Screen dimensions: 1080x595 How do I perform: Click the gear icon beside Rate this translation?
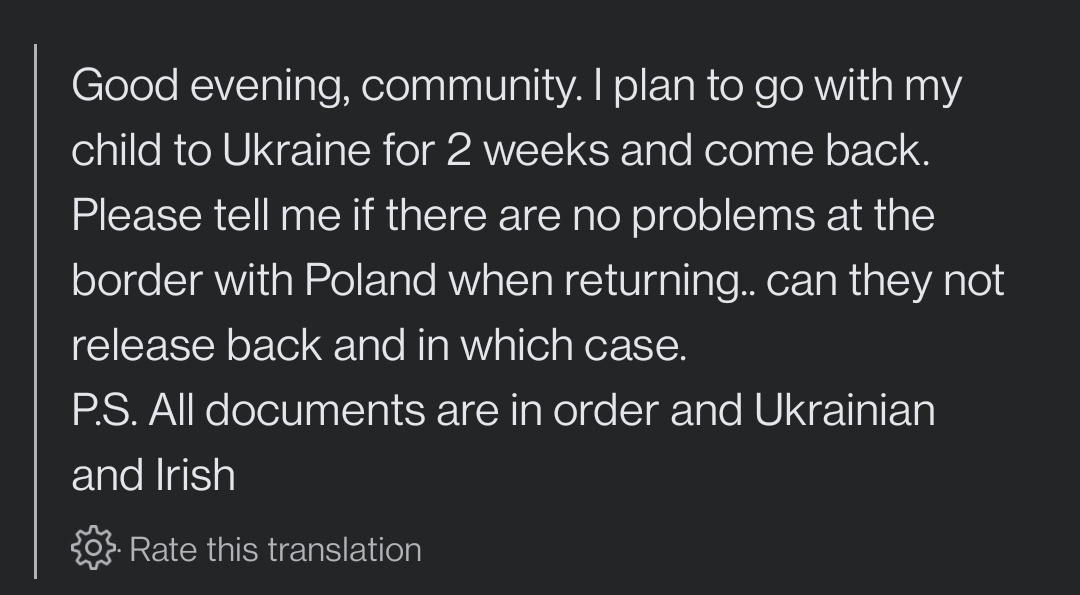click(94, 548)
